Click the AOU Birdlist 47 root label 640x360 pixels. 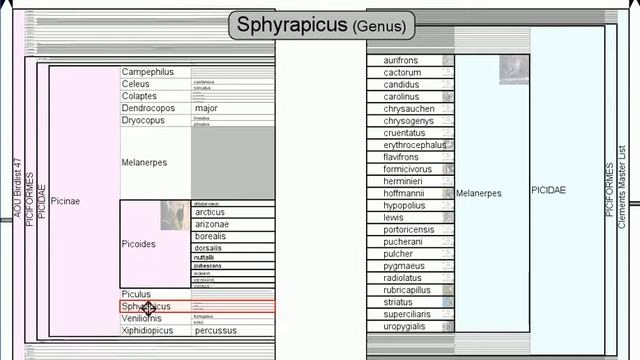(x=18, y=188)
